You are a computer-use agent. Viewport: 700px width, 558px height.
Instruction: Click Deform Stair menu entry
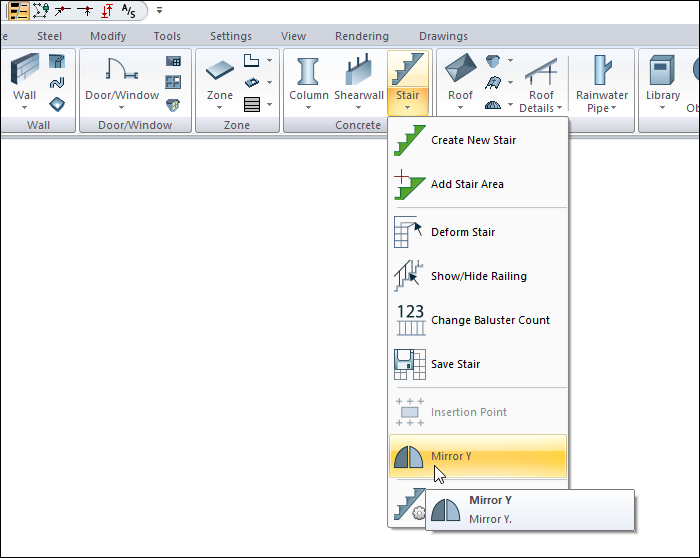click(x=463, y=233)
